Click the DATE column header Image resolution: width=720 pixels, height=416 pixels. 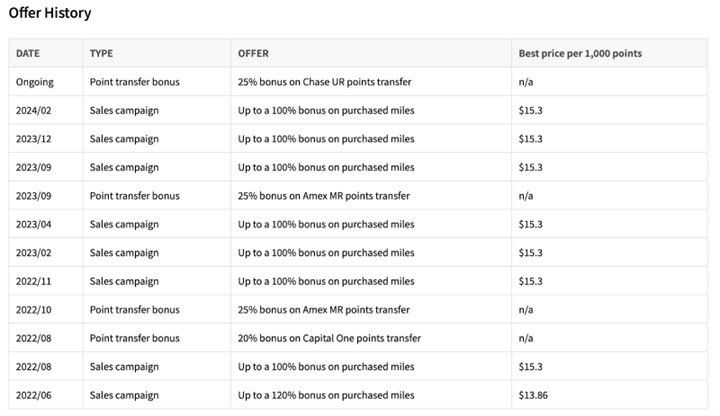coord(28,53)
